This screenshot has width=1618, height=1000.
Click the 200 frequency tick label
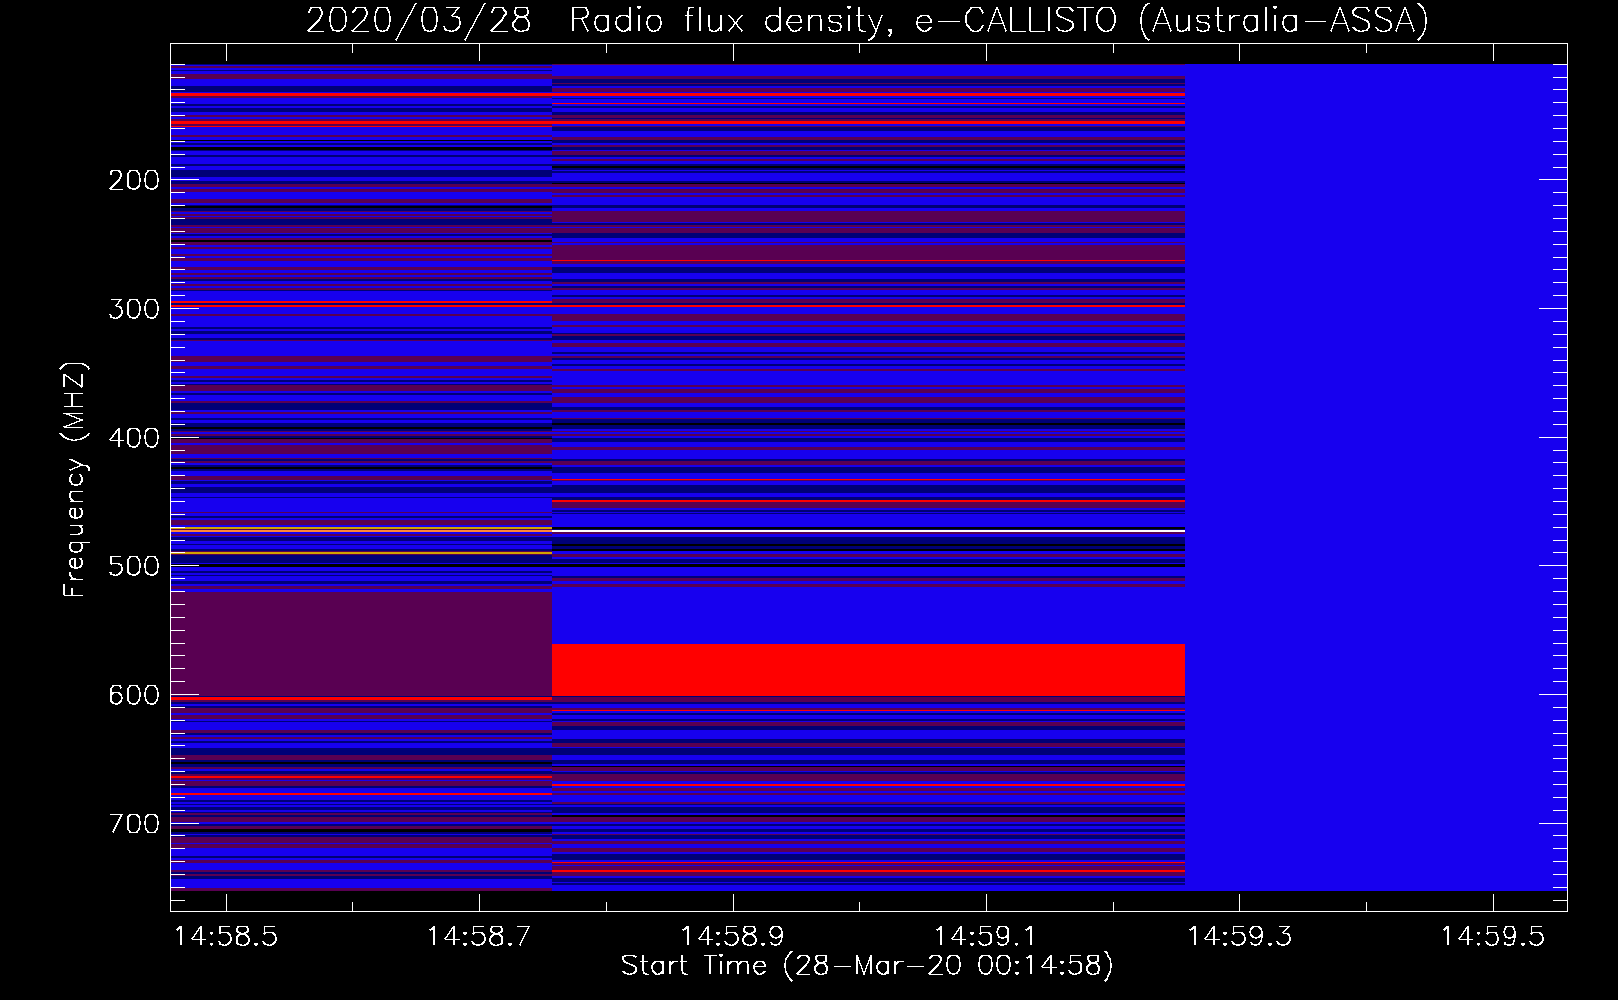tap(134, 180)
